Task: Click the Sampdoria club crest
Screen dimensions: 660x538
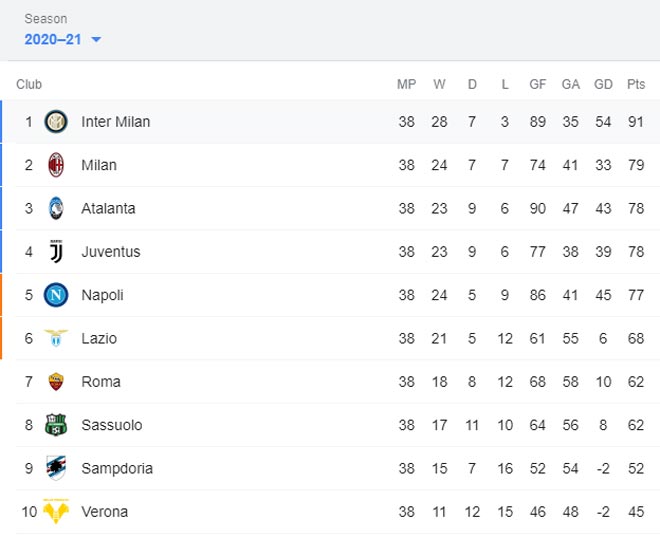Action: pyautogui.click(x=56, y=468)
